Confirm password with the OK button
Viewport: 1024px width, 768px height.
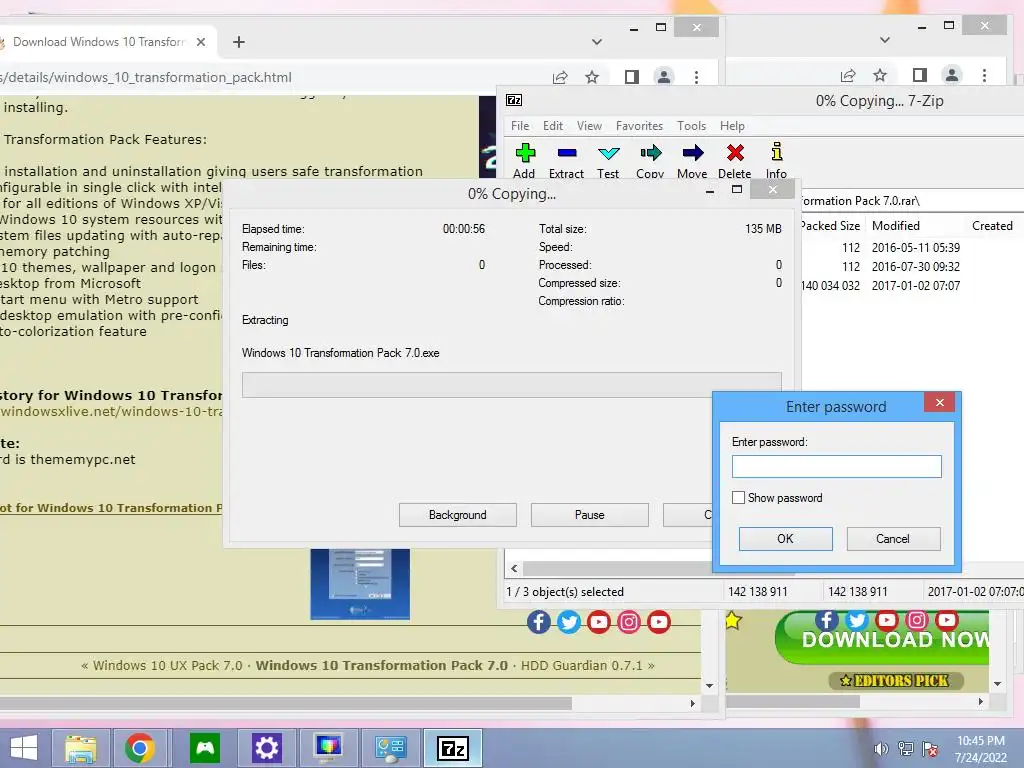[786, 539]
